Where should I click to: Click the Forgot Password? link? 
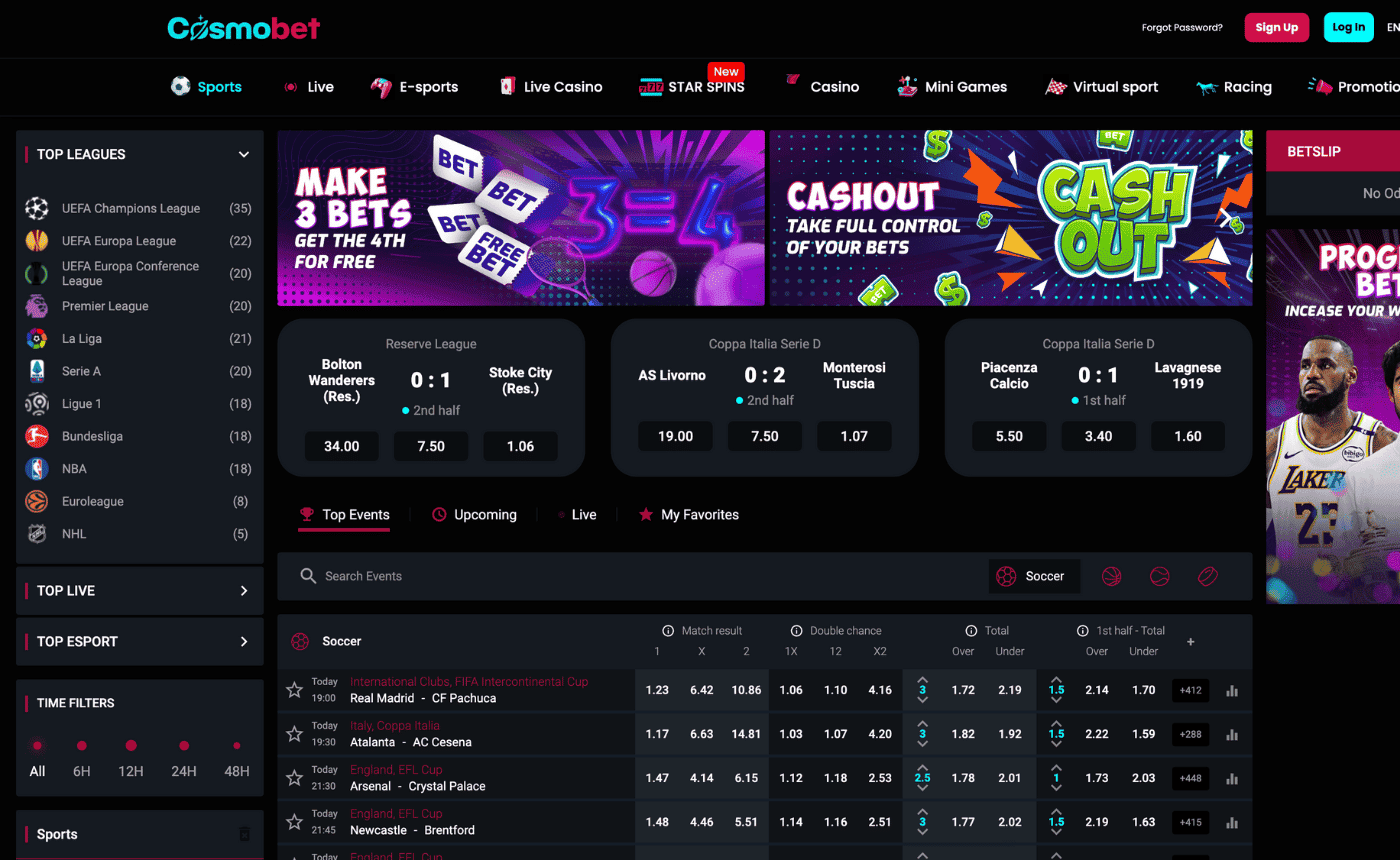[1182, 28]
